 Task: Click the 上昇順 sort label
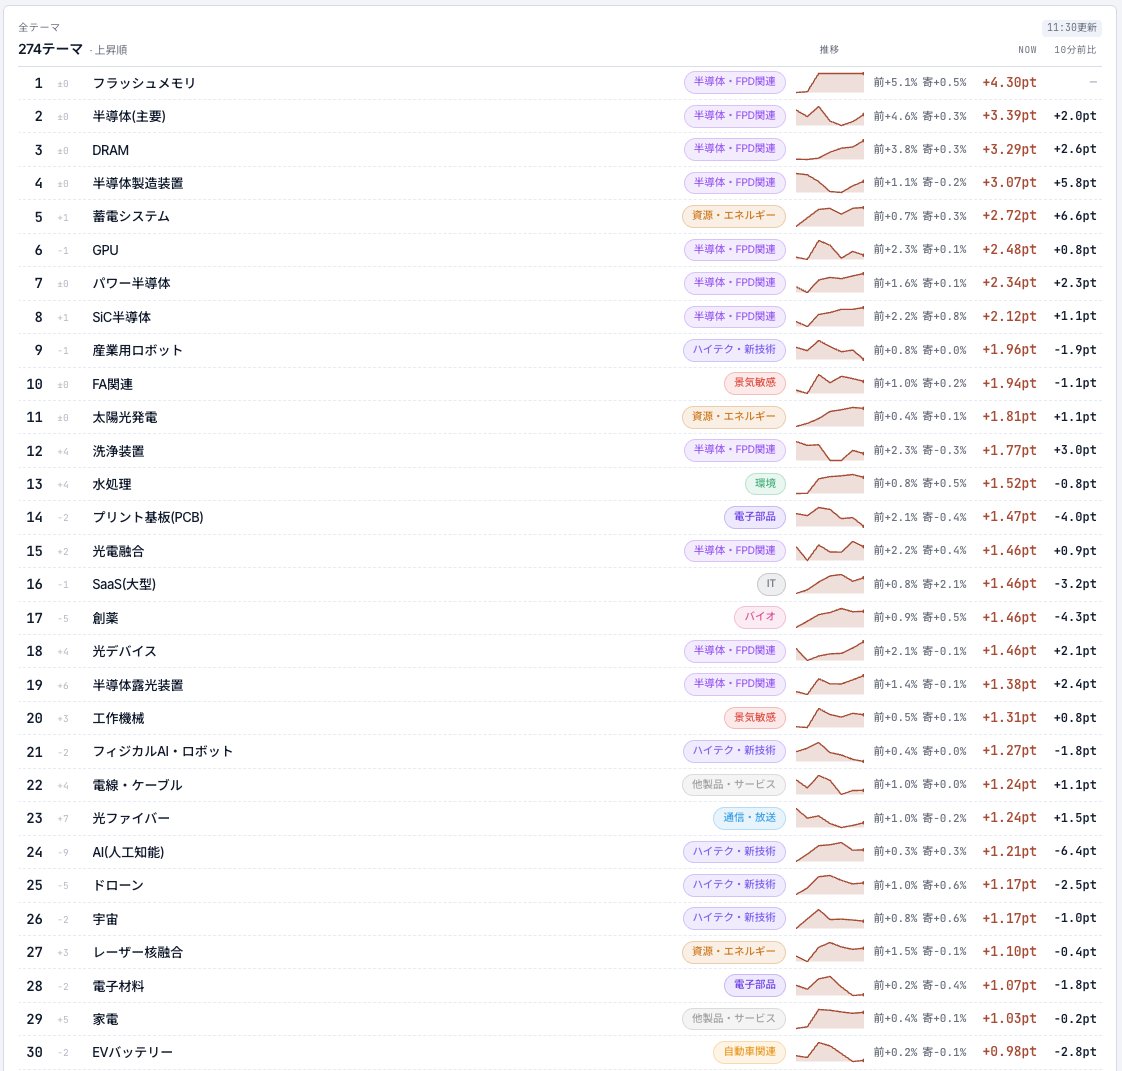click(111, 50)
